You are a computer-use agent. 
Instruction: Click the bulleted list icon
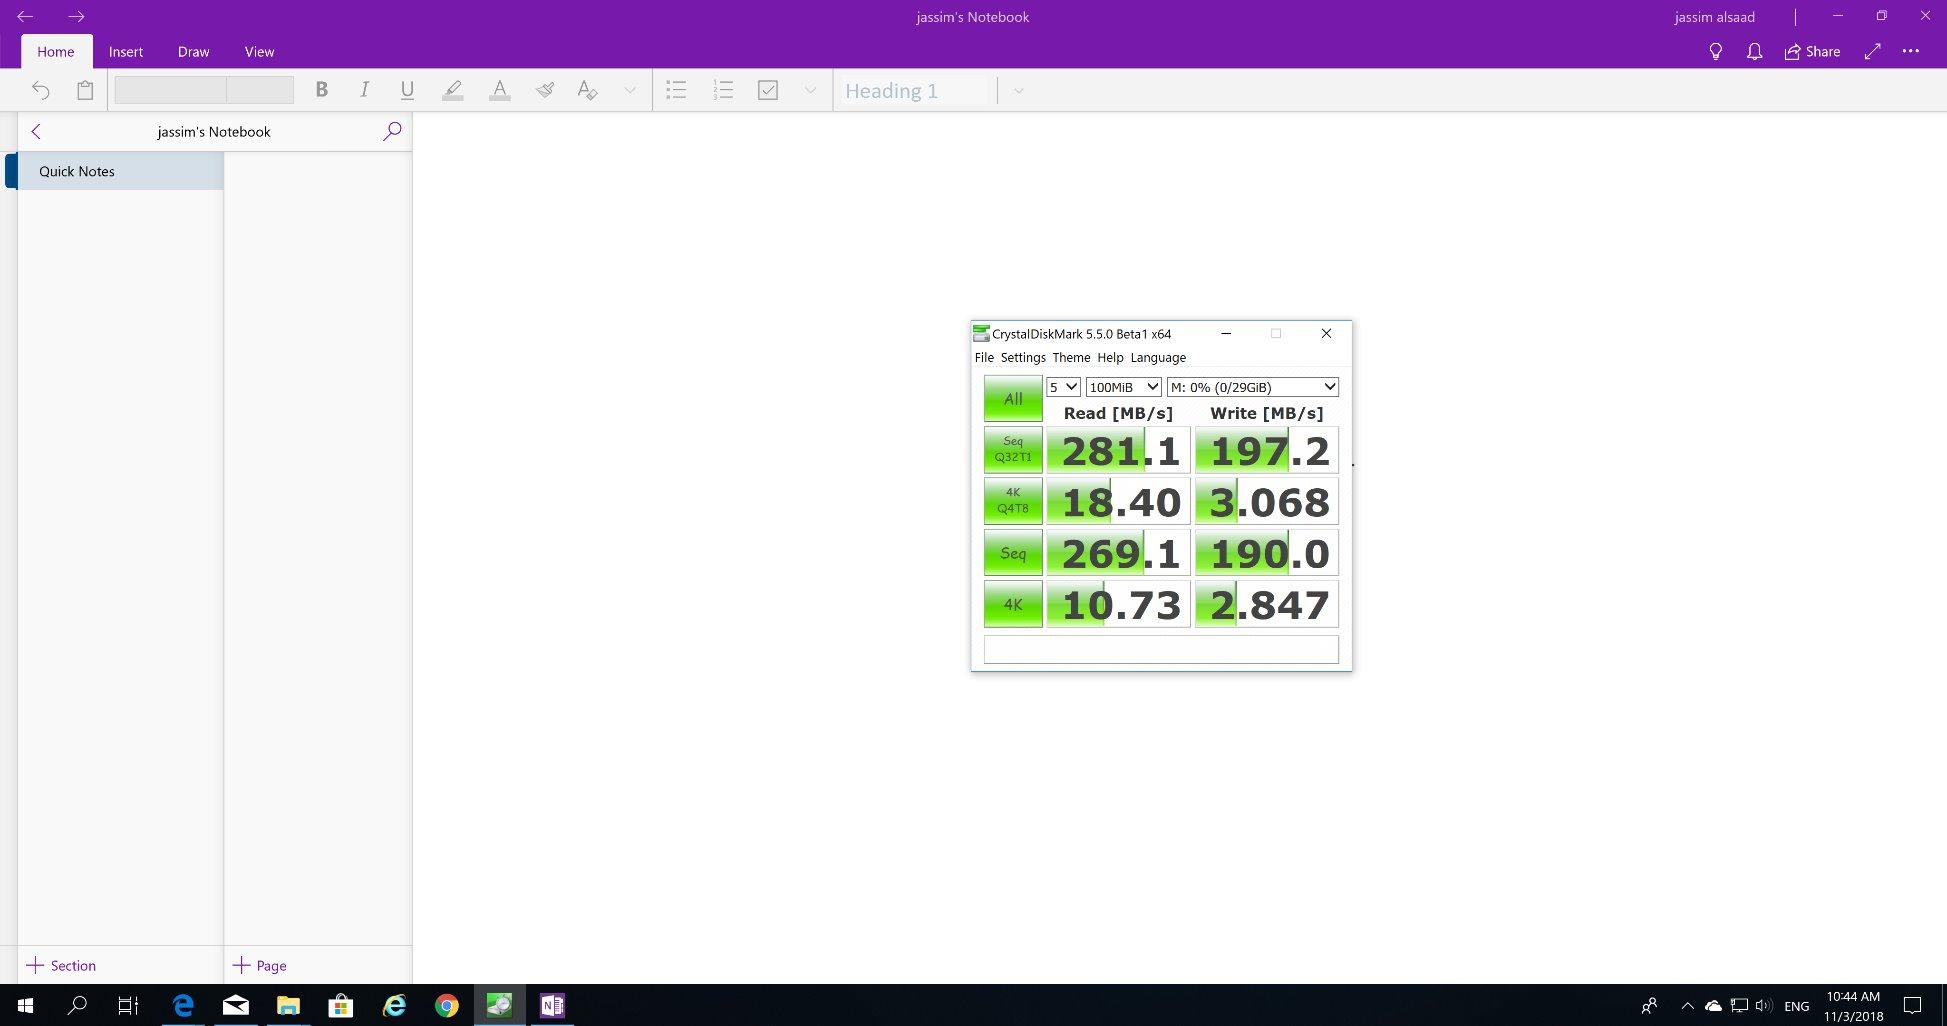tap(676, 90)
